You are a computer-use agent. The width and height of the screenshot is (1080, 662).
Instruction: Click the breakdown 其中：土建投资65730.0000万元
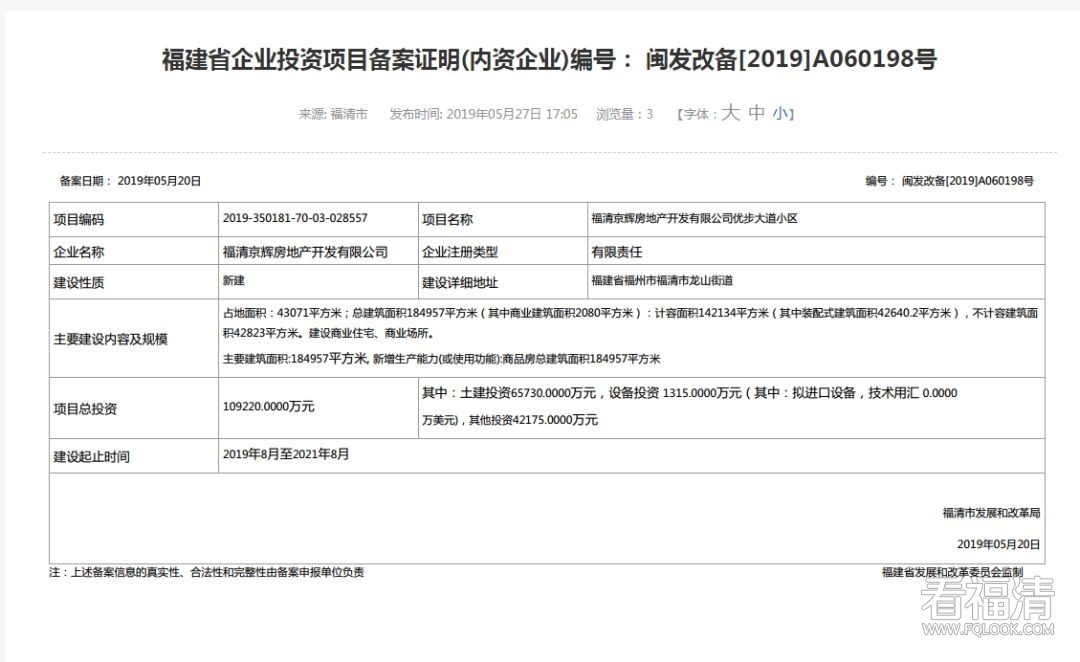point(509,393)
